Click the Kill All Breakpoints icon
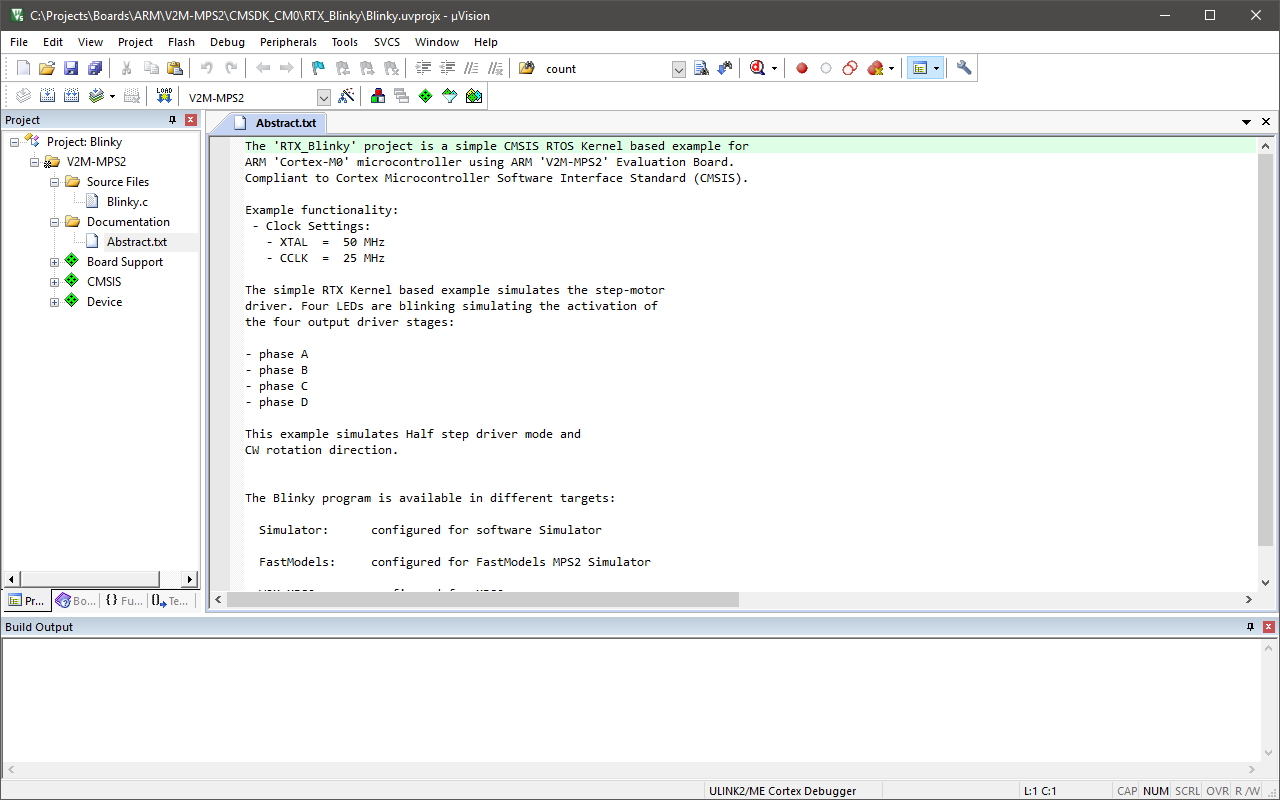1280x800 pixels. coord(875,68)
